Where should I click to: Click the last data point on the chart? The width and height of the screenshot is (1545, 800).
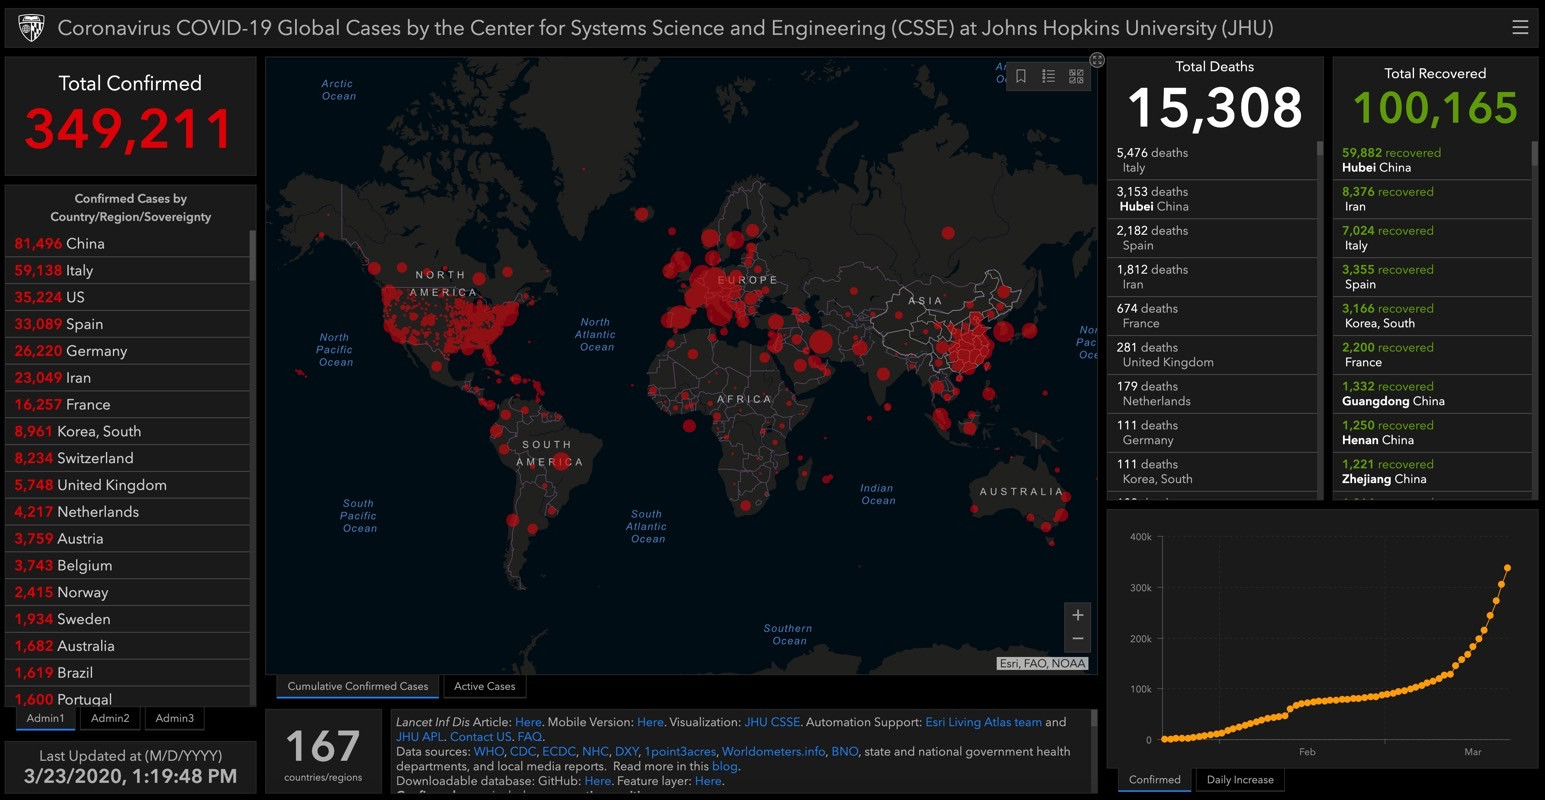pos(1507,568)
